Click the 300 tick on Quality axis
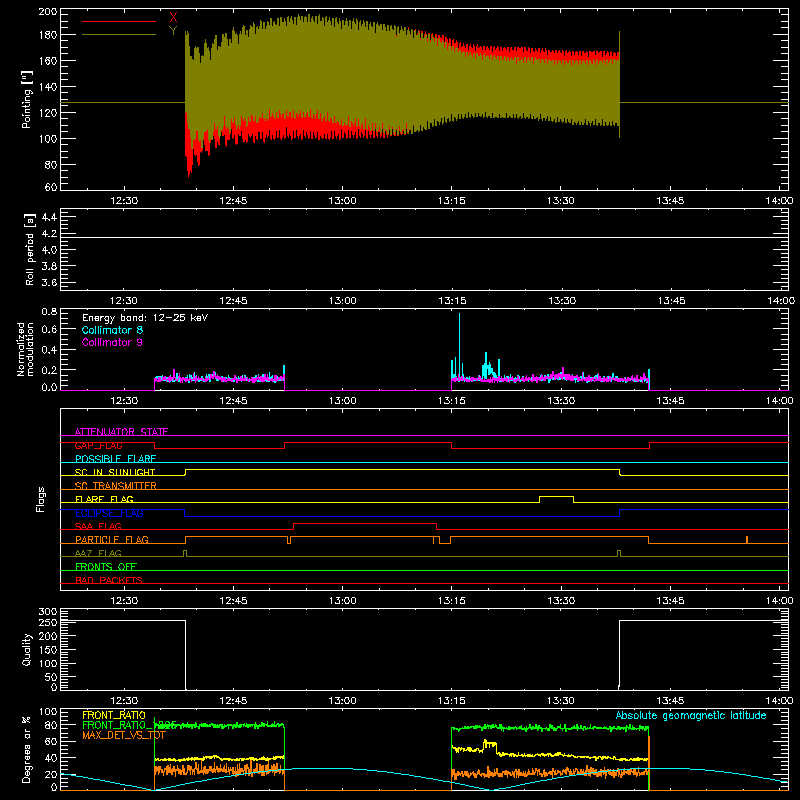Screen dimensions: 800x800 (47, 612)
